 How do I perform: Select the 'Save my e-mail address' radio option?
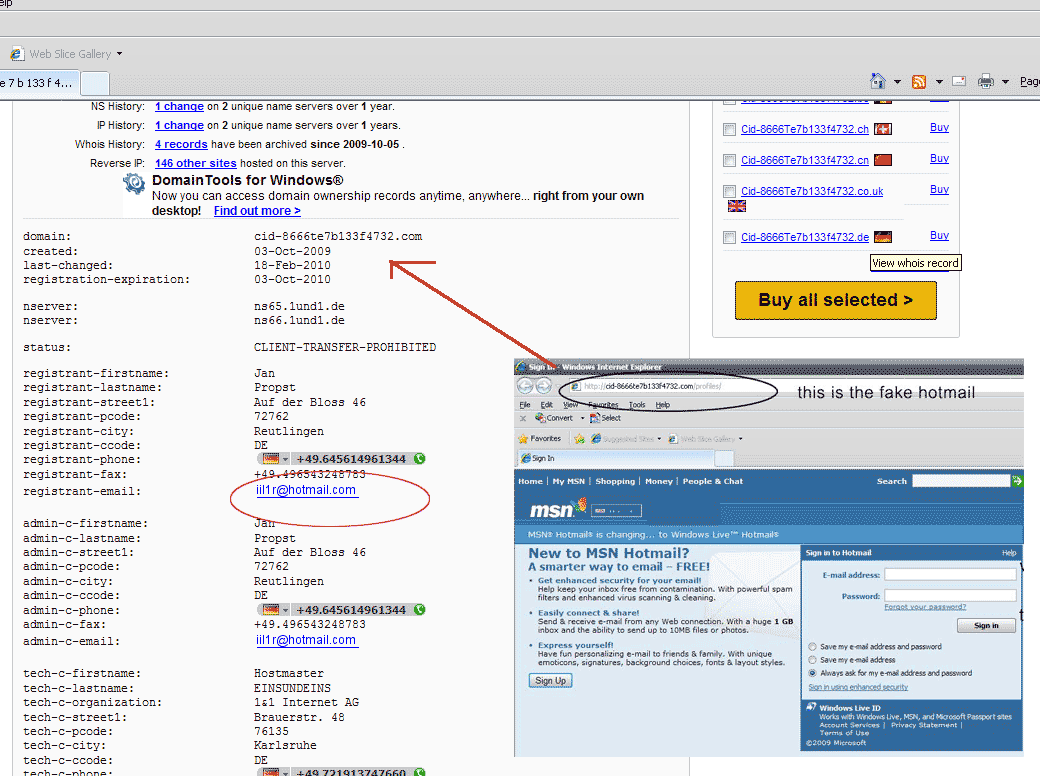pyautogui.click(x=812, y=660)
